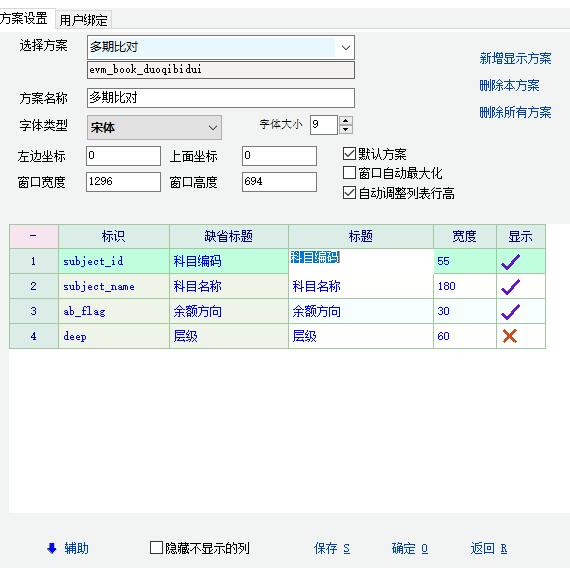Click the width value 30
This screenshot has height=568, width=570.
coord(465,311)
